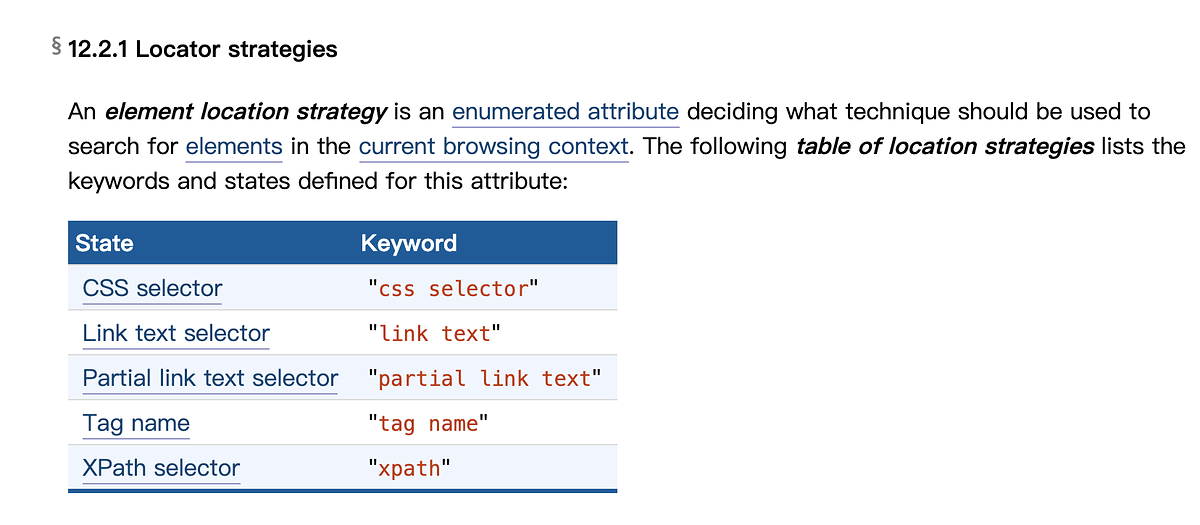Open the CSS selector state link
Image resolution: width=1200 pixels, height=525 pixels.
tap(152, 289)
